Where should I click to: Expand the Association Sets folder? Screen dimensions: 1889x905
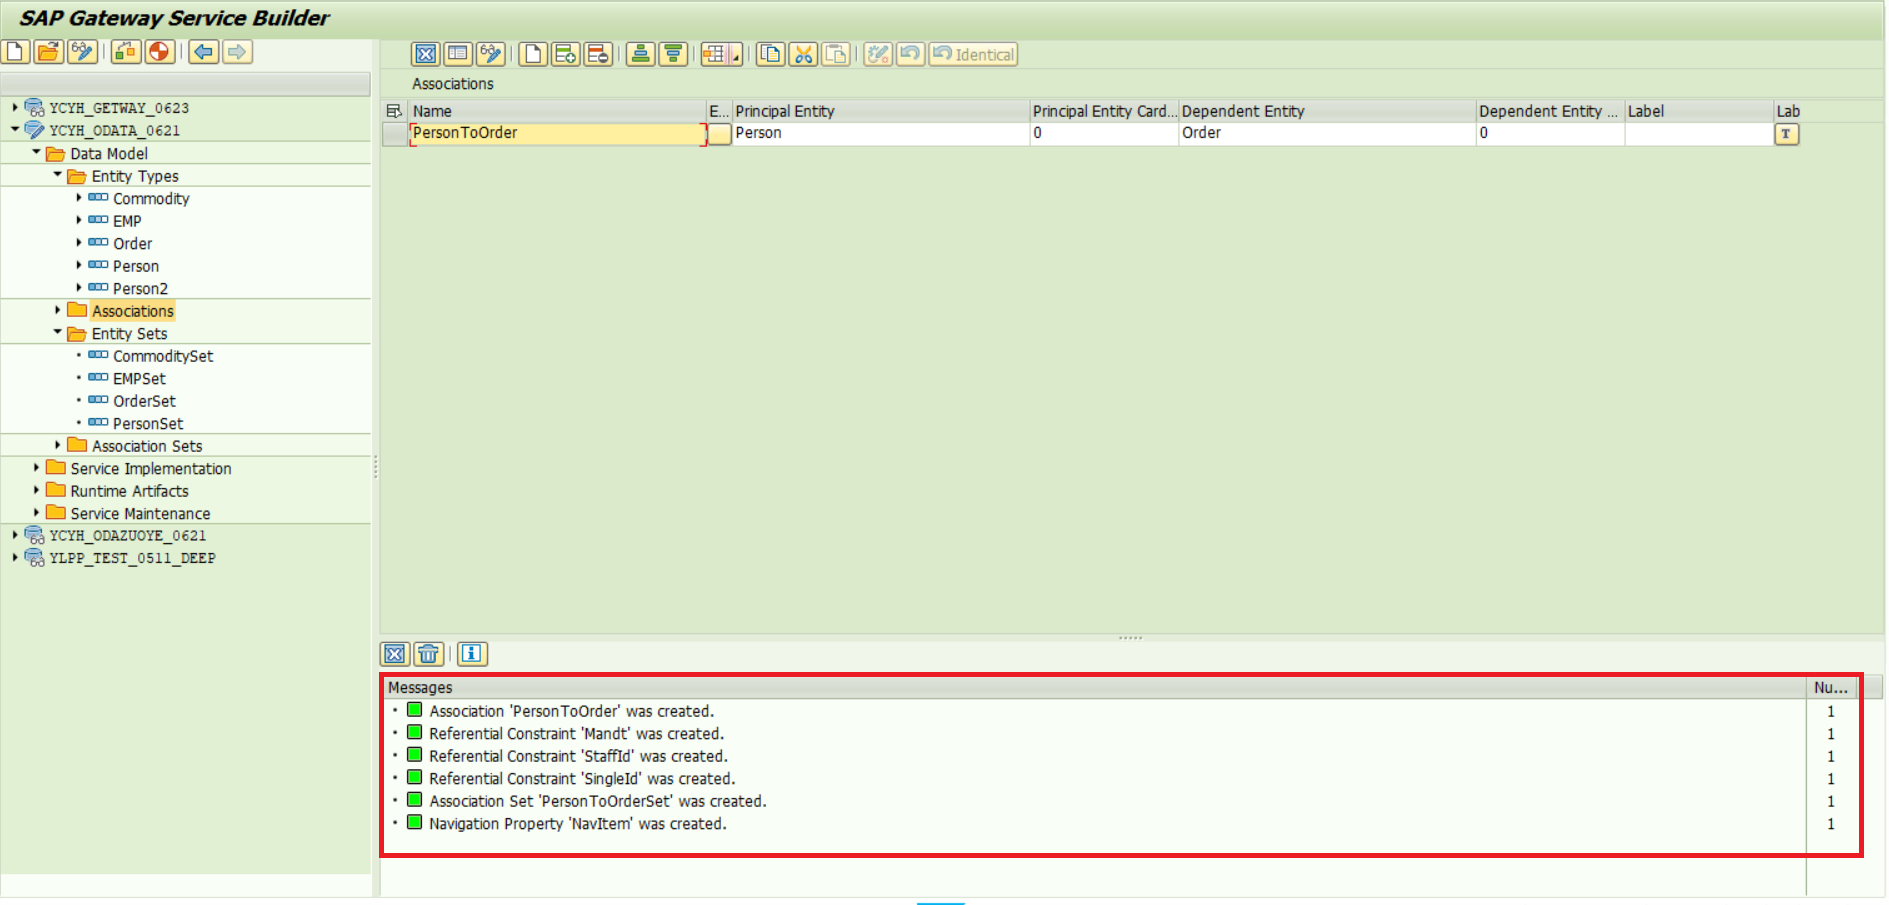pos(57,445)
